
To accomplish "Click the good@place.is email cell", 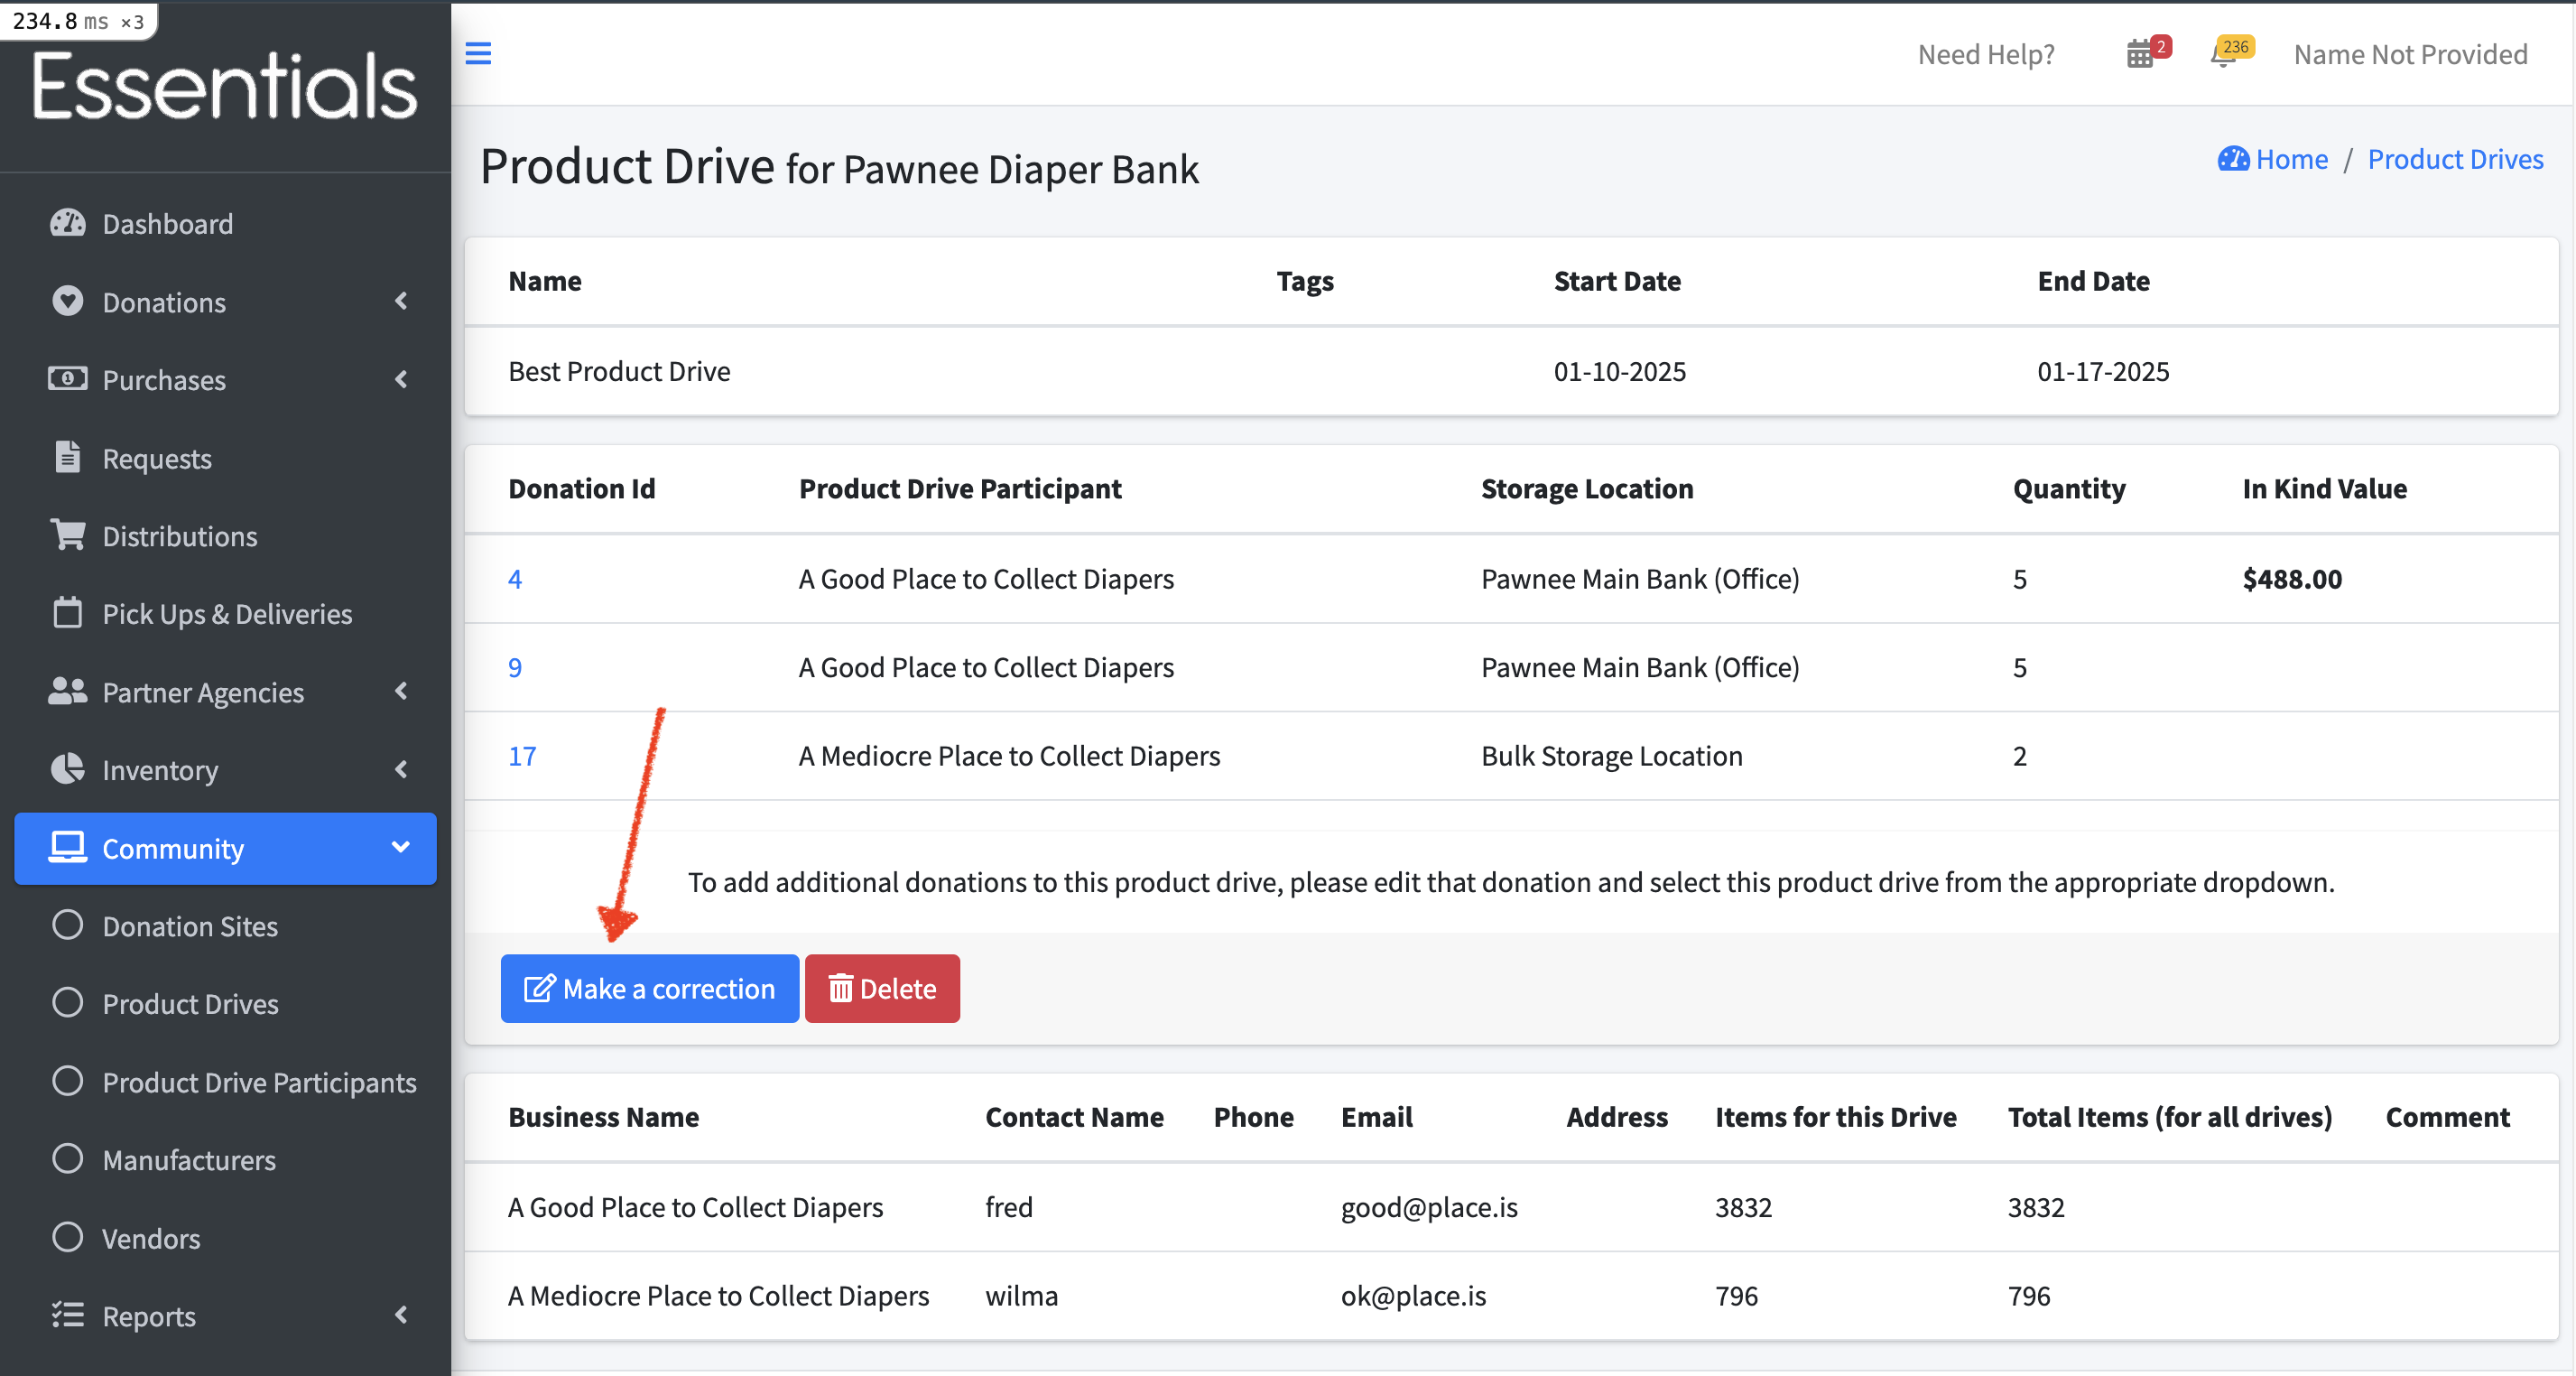I will 1429,1207.
